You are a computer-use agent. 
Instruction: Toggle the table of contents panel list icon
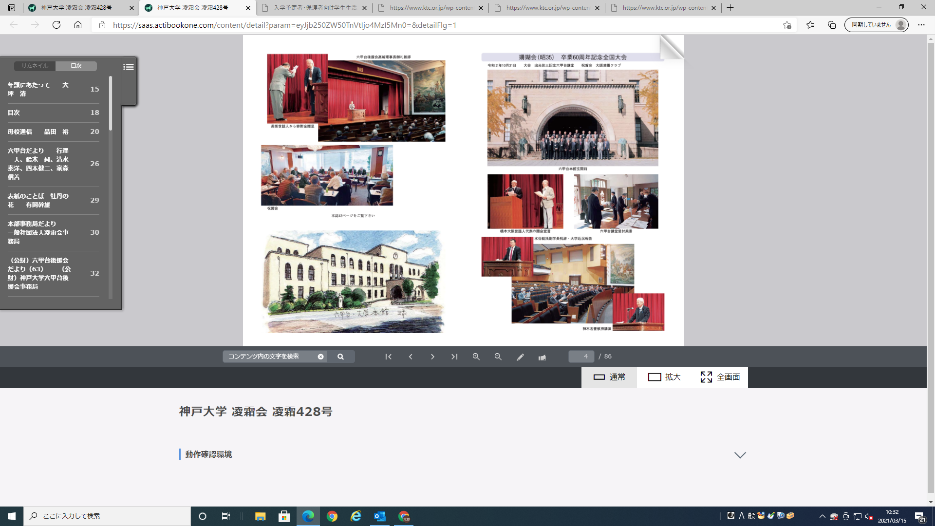[128, 67]
